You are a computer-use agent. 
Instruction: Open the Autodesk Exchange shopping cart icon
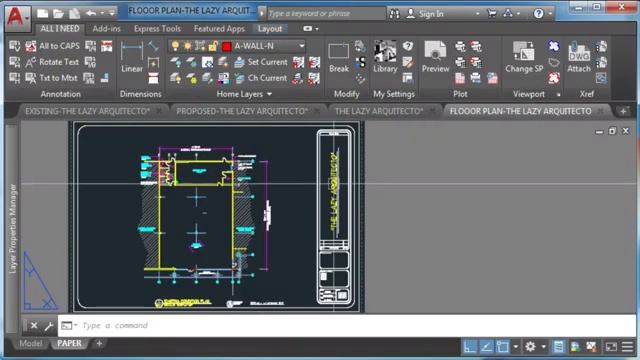(492, 13)
